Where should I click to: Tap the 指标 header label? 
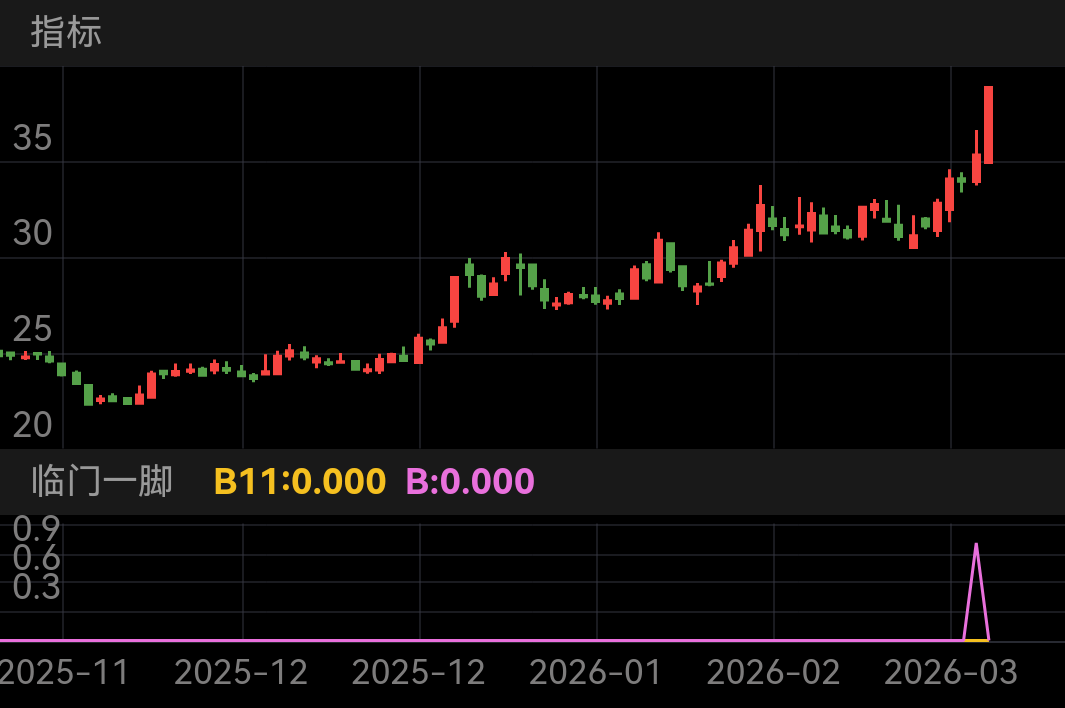(x=66, y=32)
